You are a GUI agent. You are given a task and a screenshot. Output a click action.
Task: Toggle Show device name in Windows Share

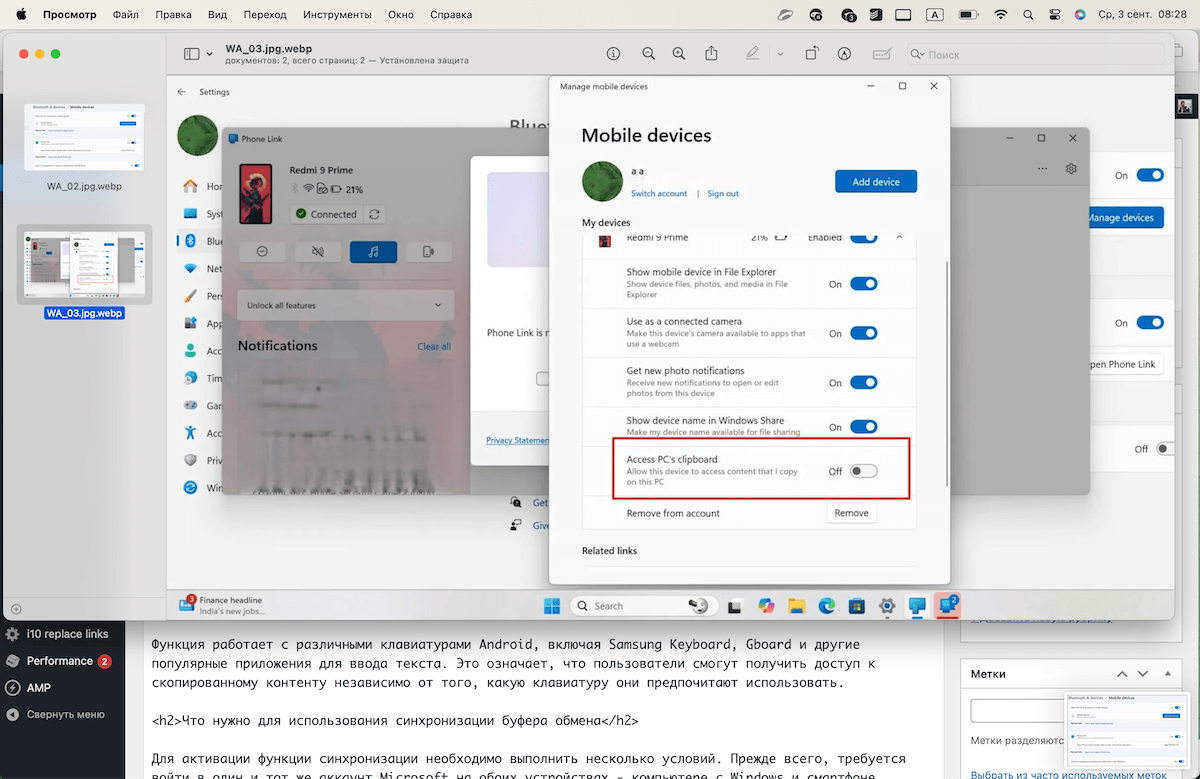[864, 427]
